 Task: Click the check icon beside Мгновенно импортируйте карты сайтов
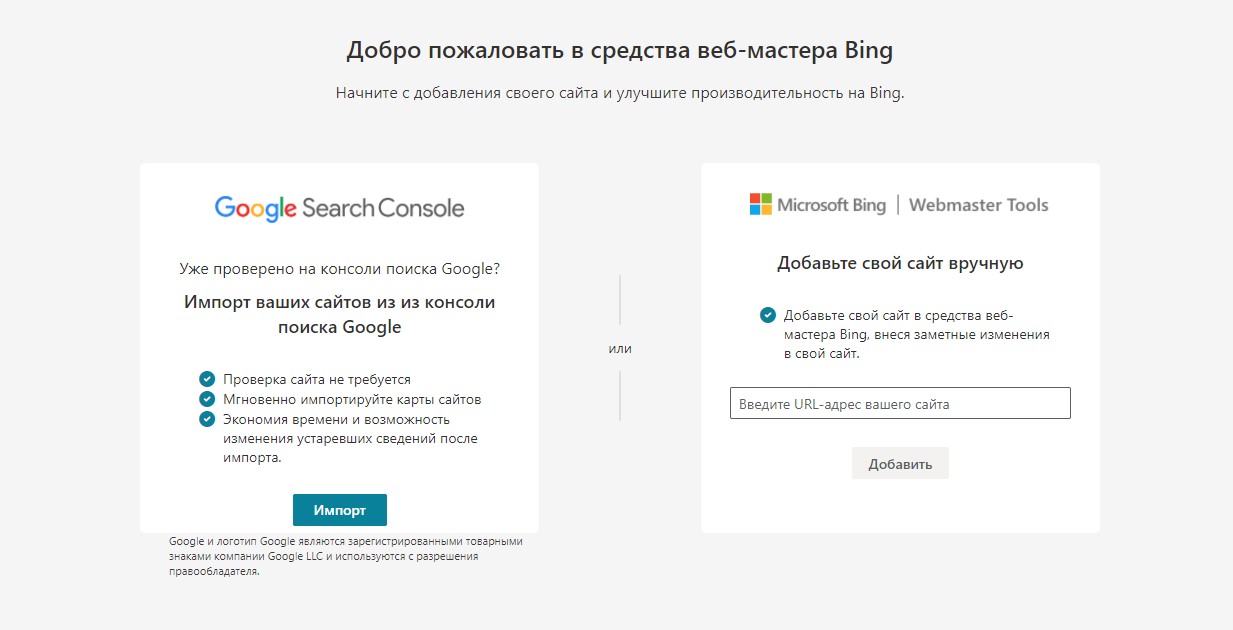[x=207, y=398]
